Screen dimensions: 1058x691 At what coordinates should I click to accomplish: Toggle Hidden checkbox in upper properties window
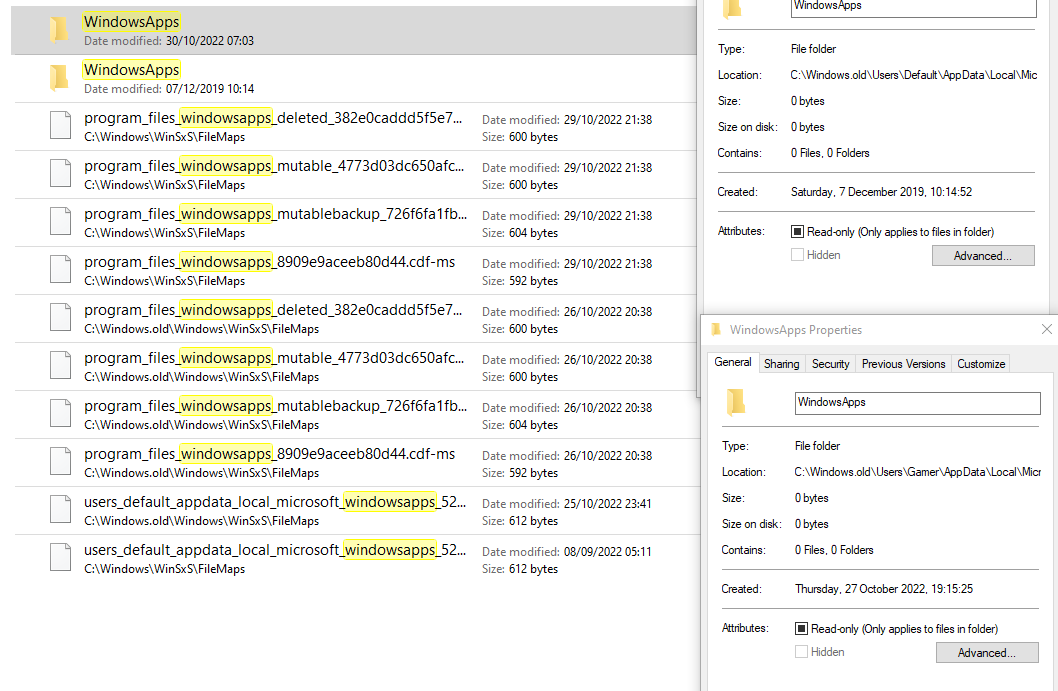point(798,254)
